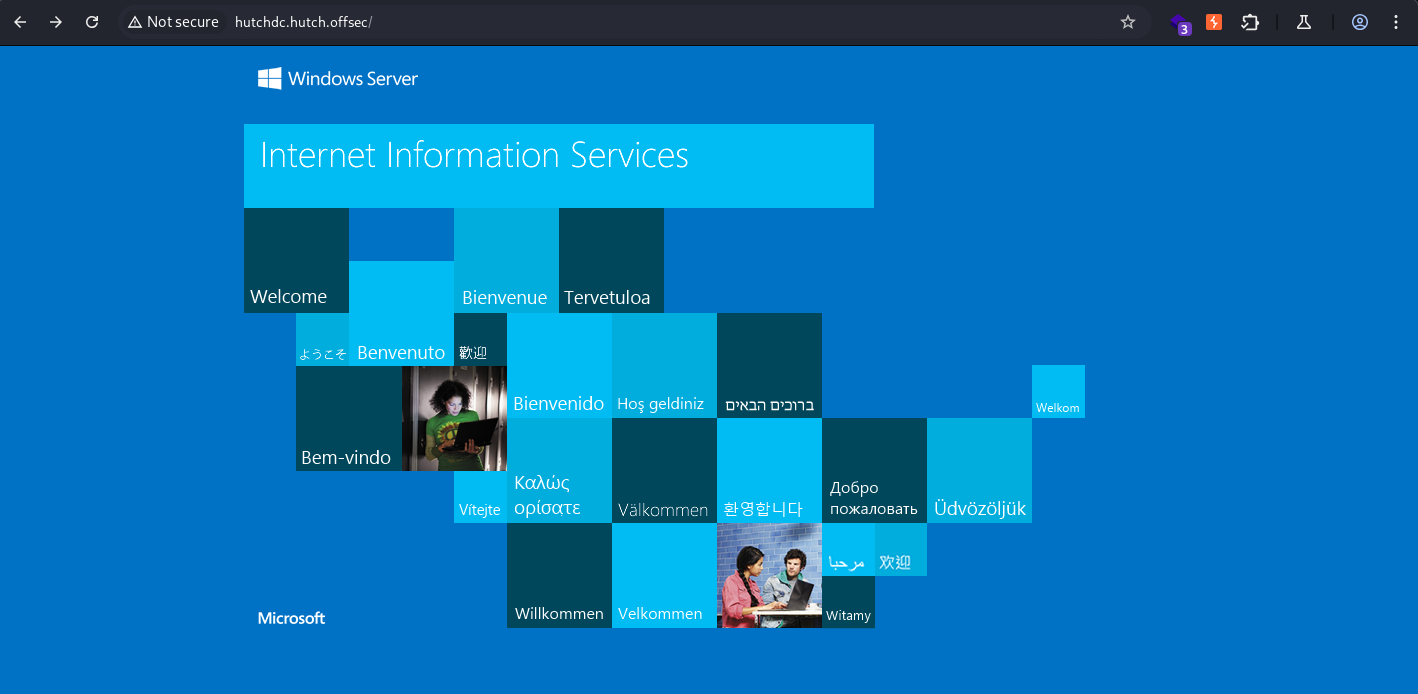Open the Not secure site info chip

[173, 22]
